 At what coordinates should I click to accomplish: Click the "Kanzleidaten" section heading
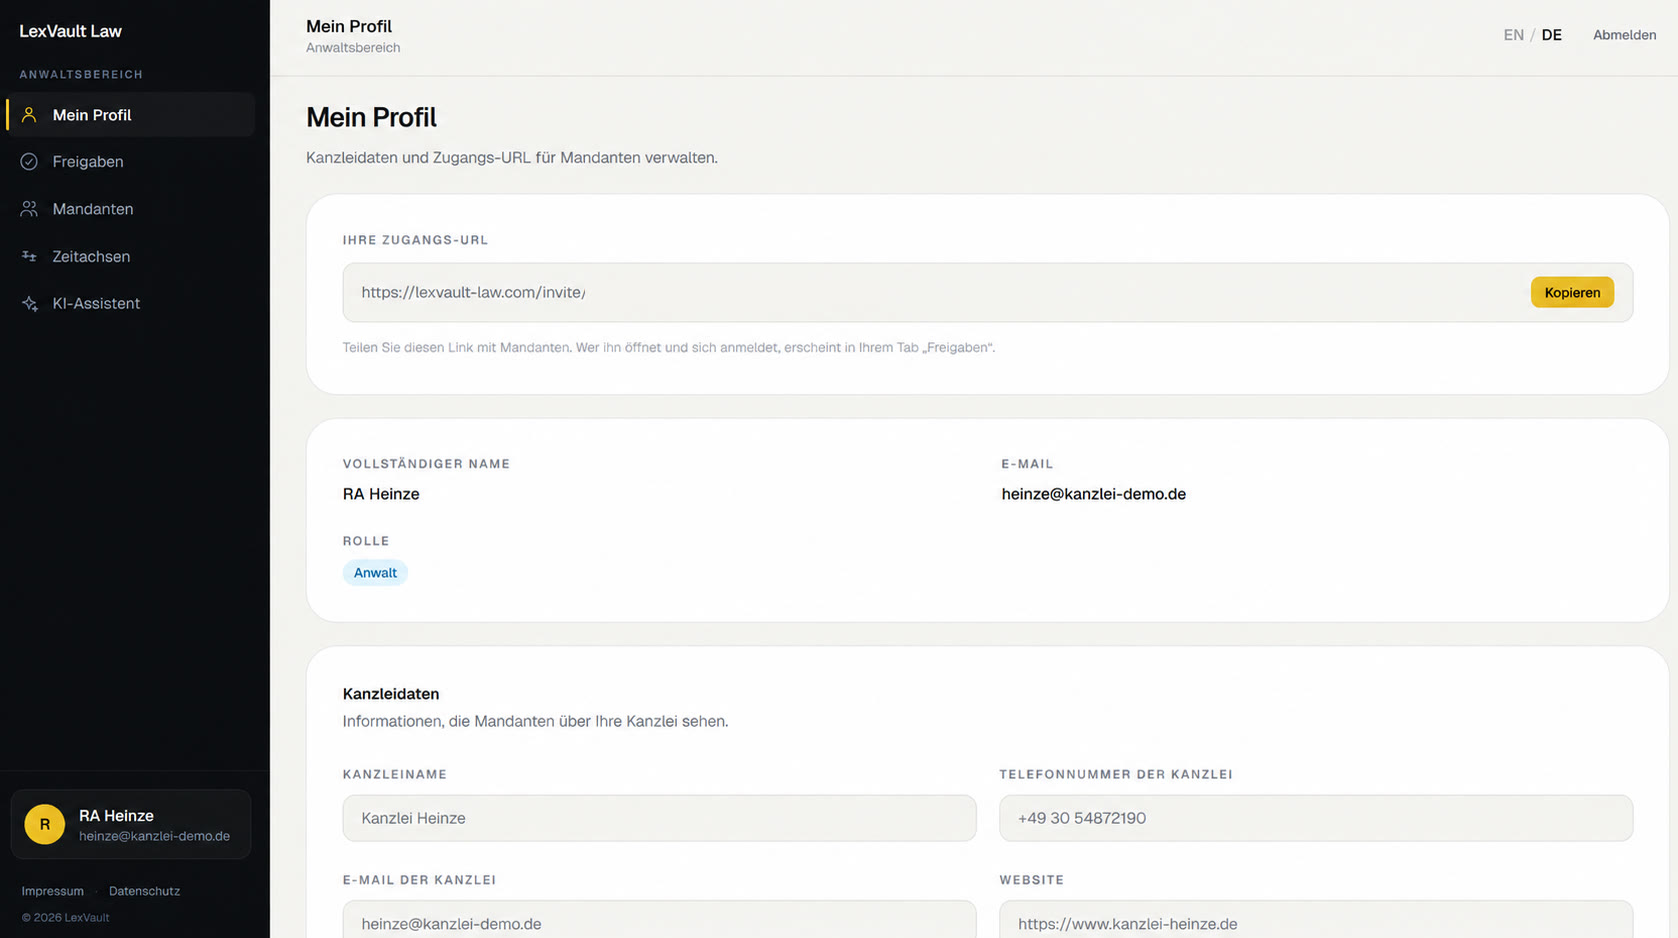391,694
